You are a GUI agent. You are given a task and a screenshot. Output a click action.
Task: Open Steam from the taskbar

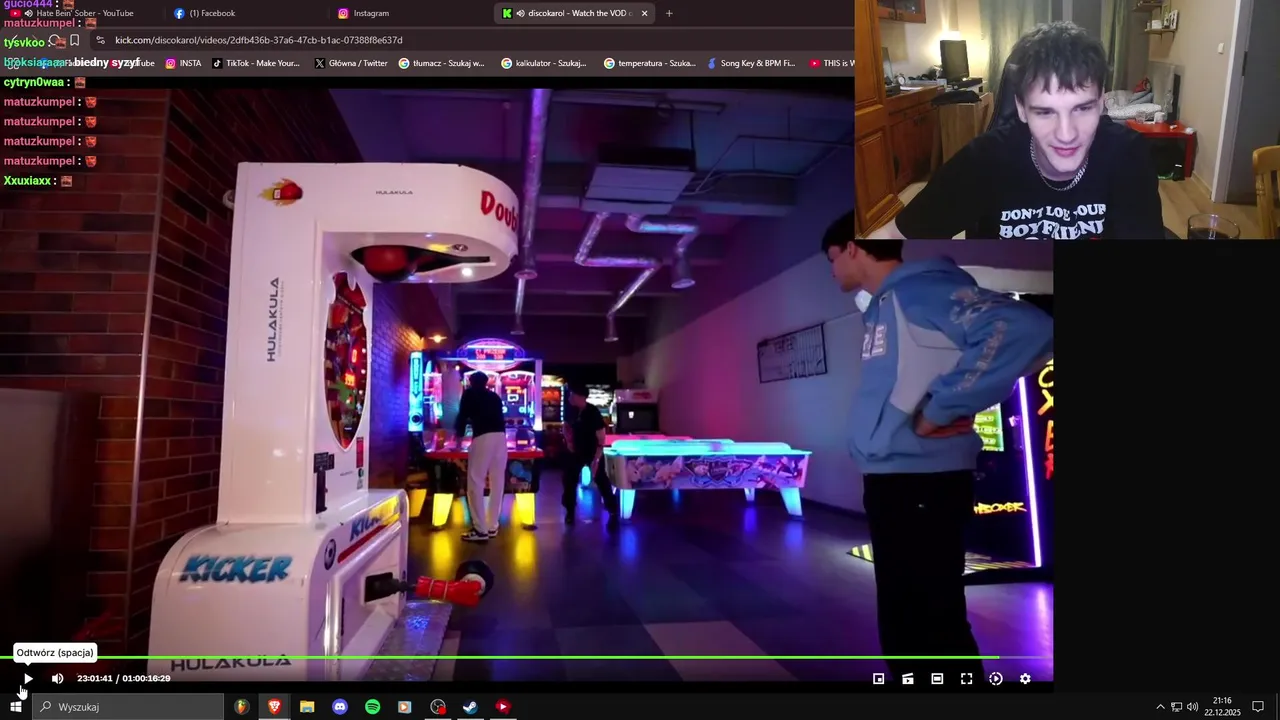tap(470, 707)
